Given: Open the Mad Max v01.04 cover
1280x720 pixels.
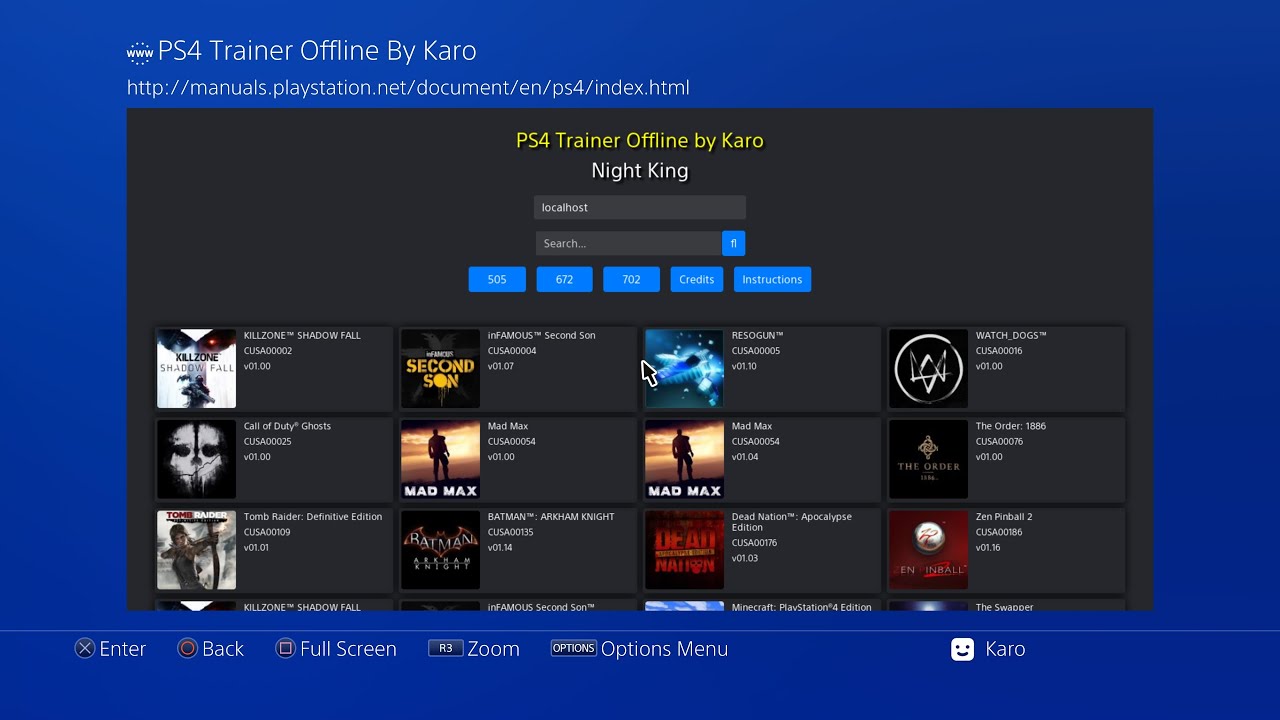Looking at the screenshot, I should tap(684, 459).
